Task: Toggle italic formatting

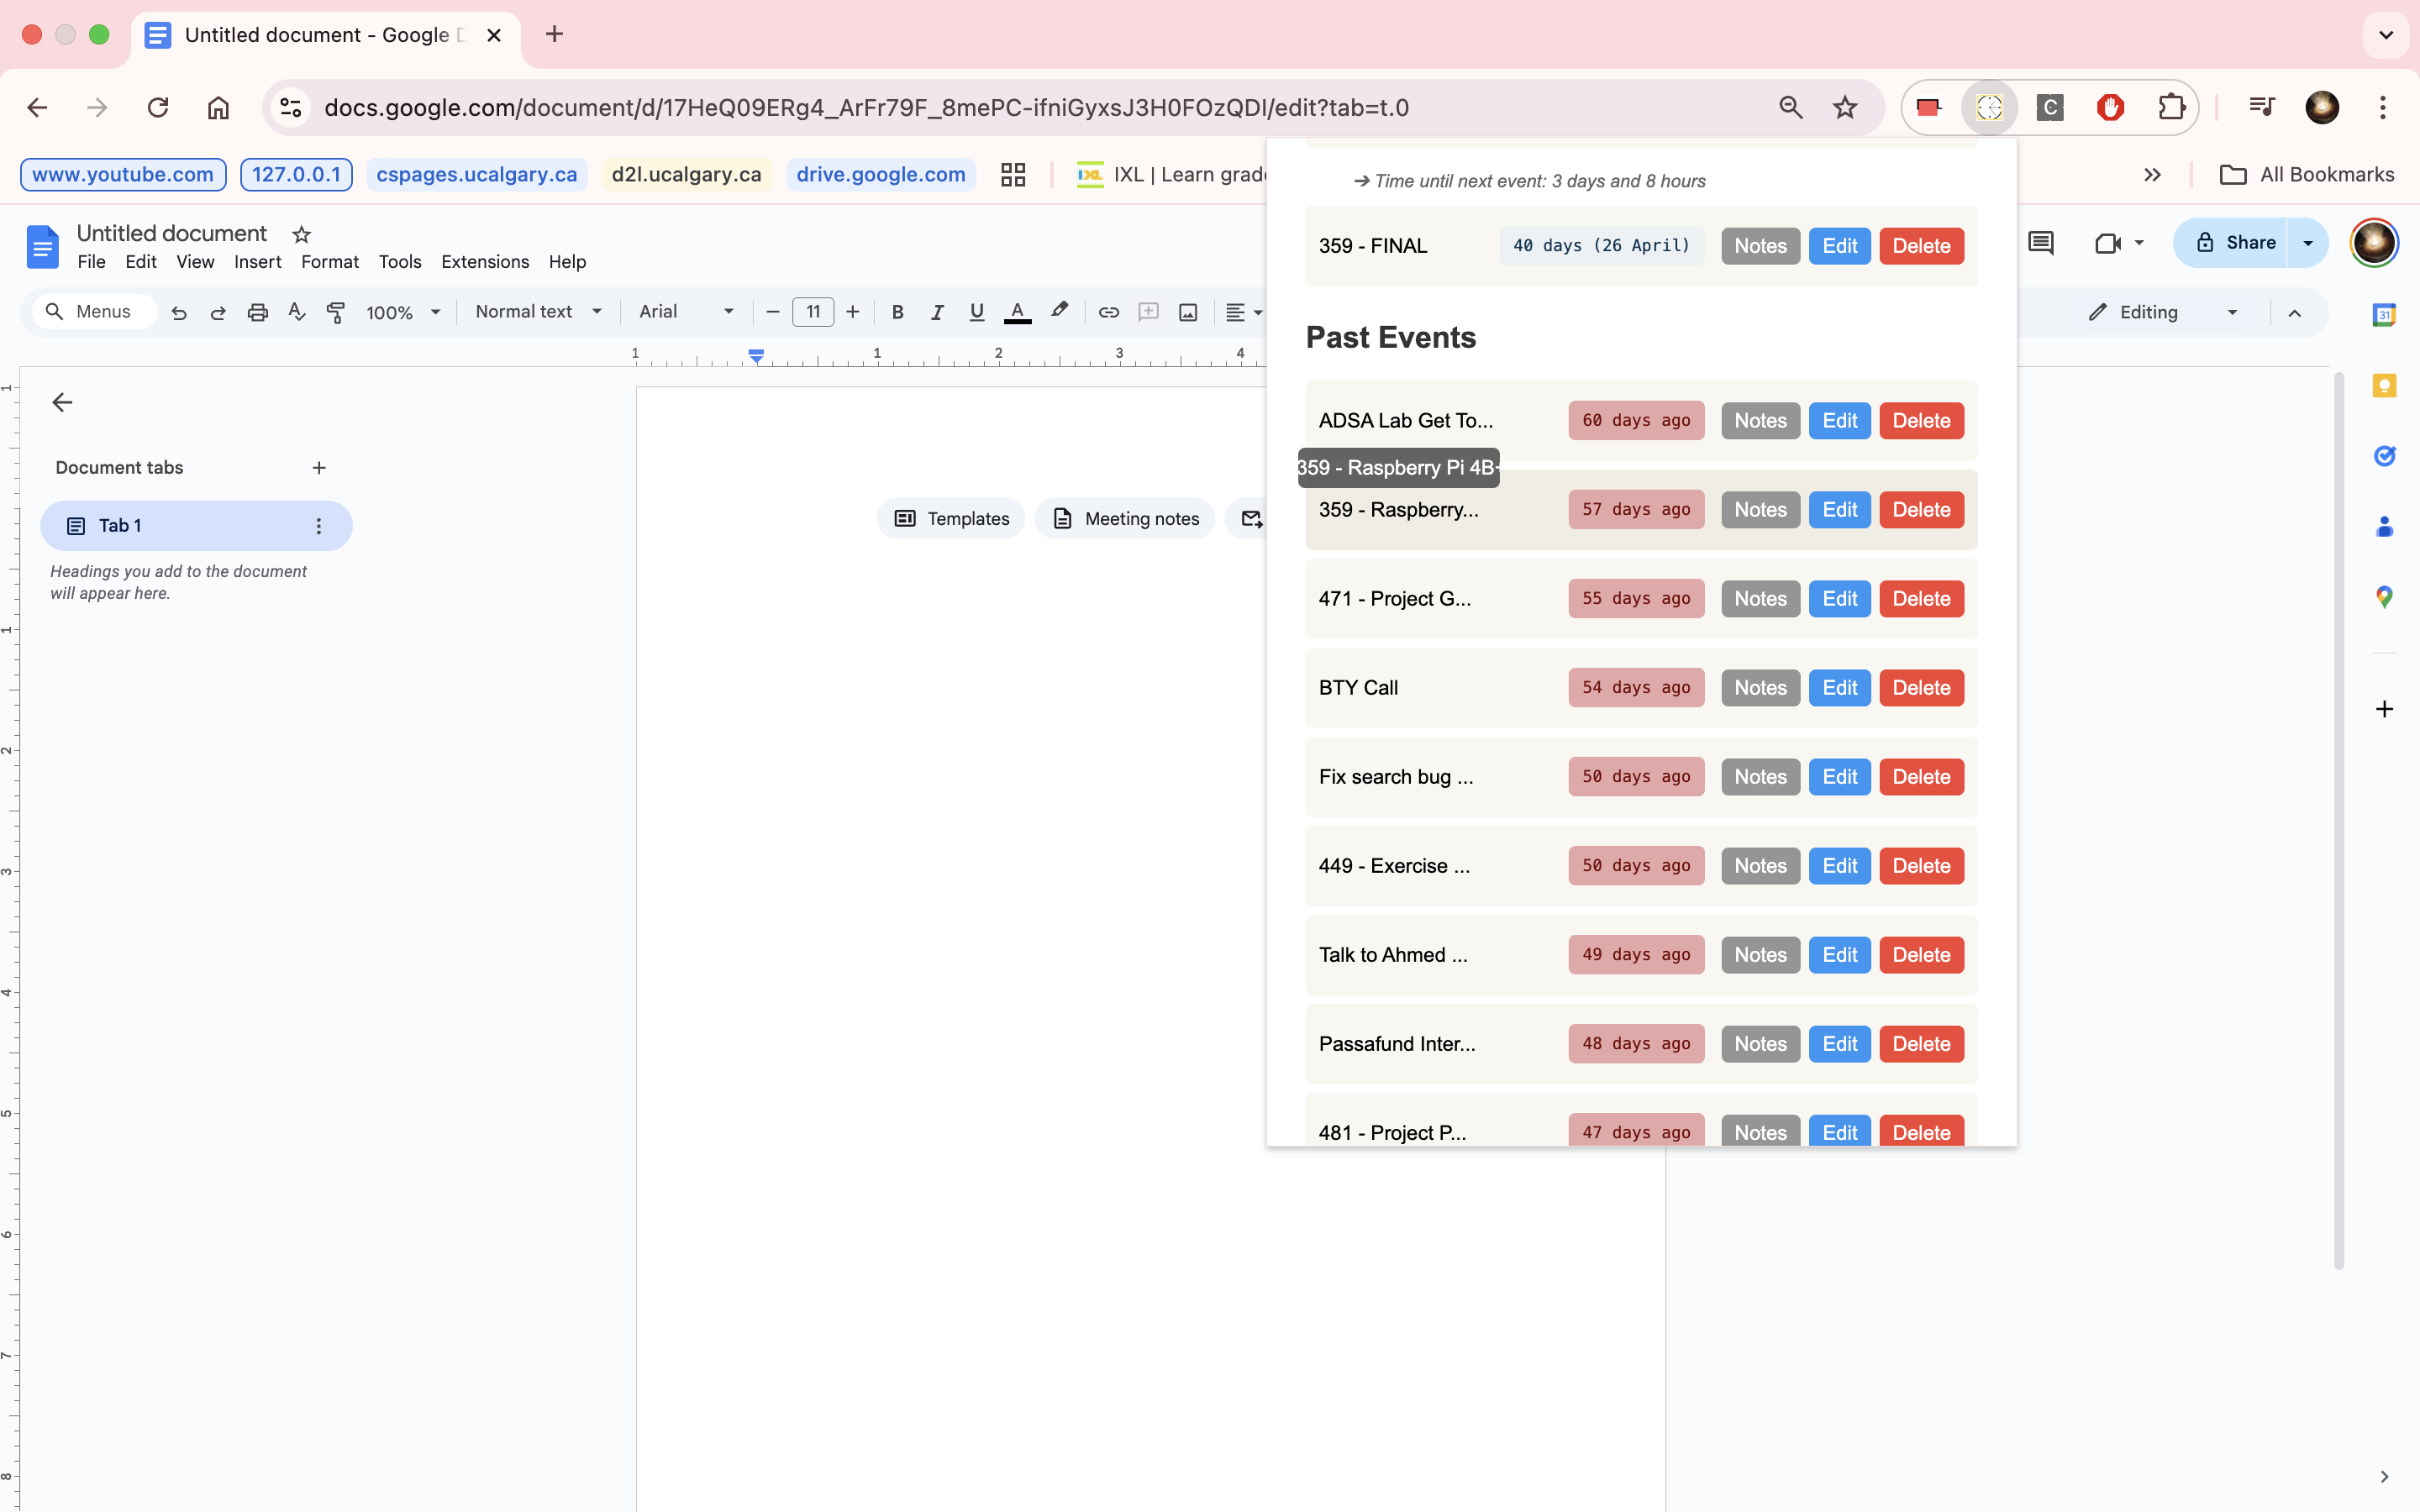Action: 937,312
